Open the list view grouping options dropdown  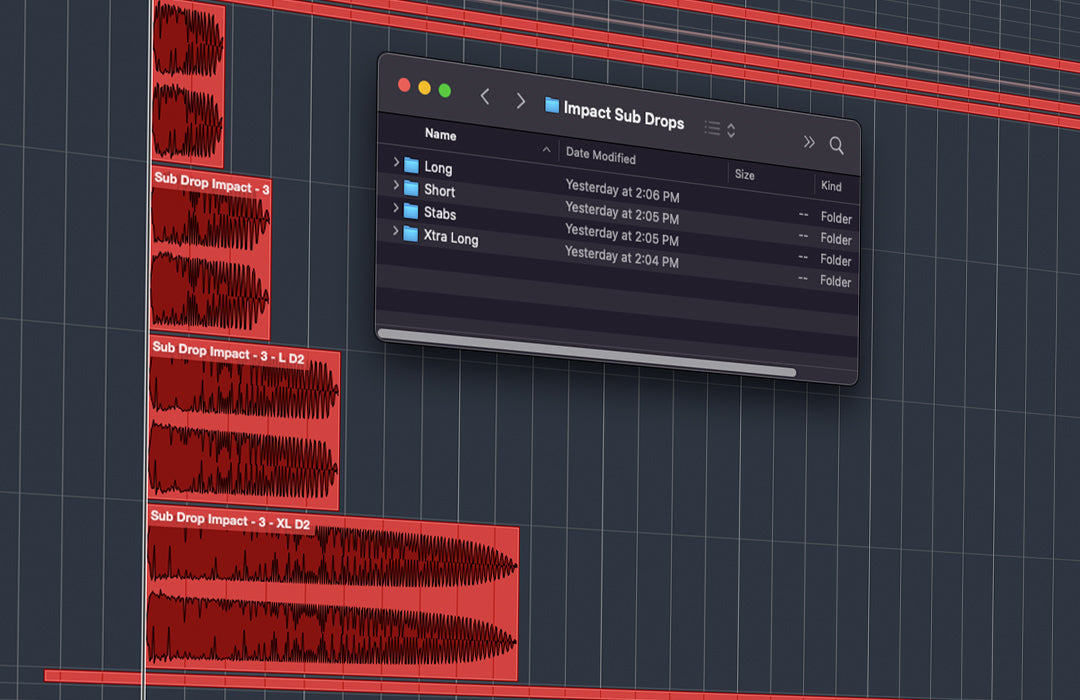[720, 129]
